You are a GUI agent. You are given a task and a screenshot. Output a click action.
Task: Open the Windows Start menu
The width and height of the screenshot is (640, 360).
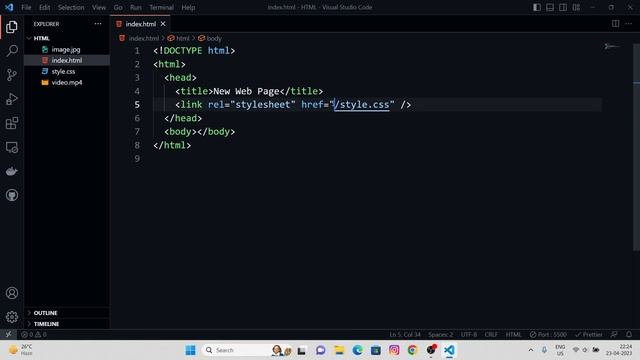pos(190,350)
